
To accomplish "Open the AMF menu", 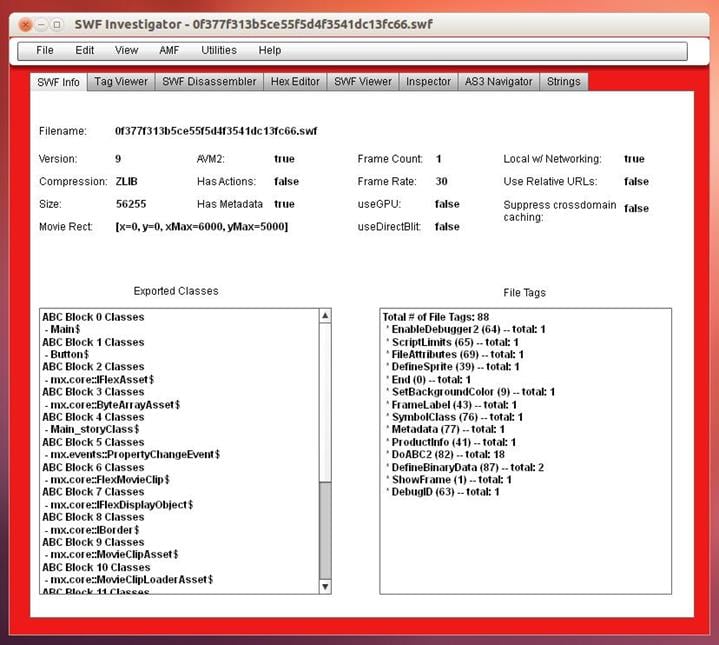I will coord(169,50).
